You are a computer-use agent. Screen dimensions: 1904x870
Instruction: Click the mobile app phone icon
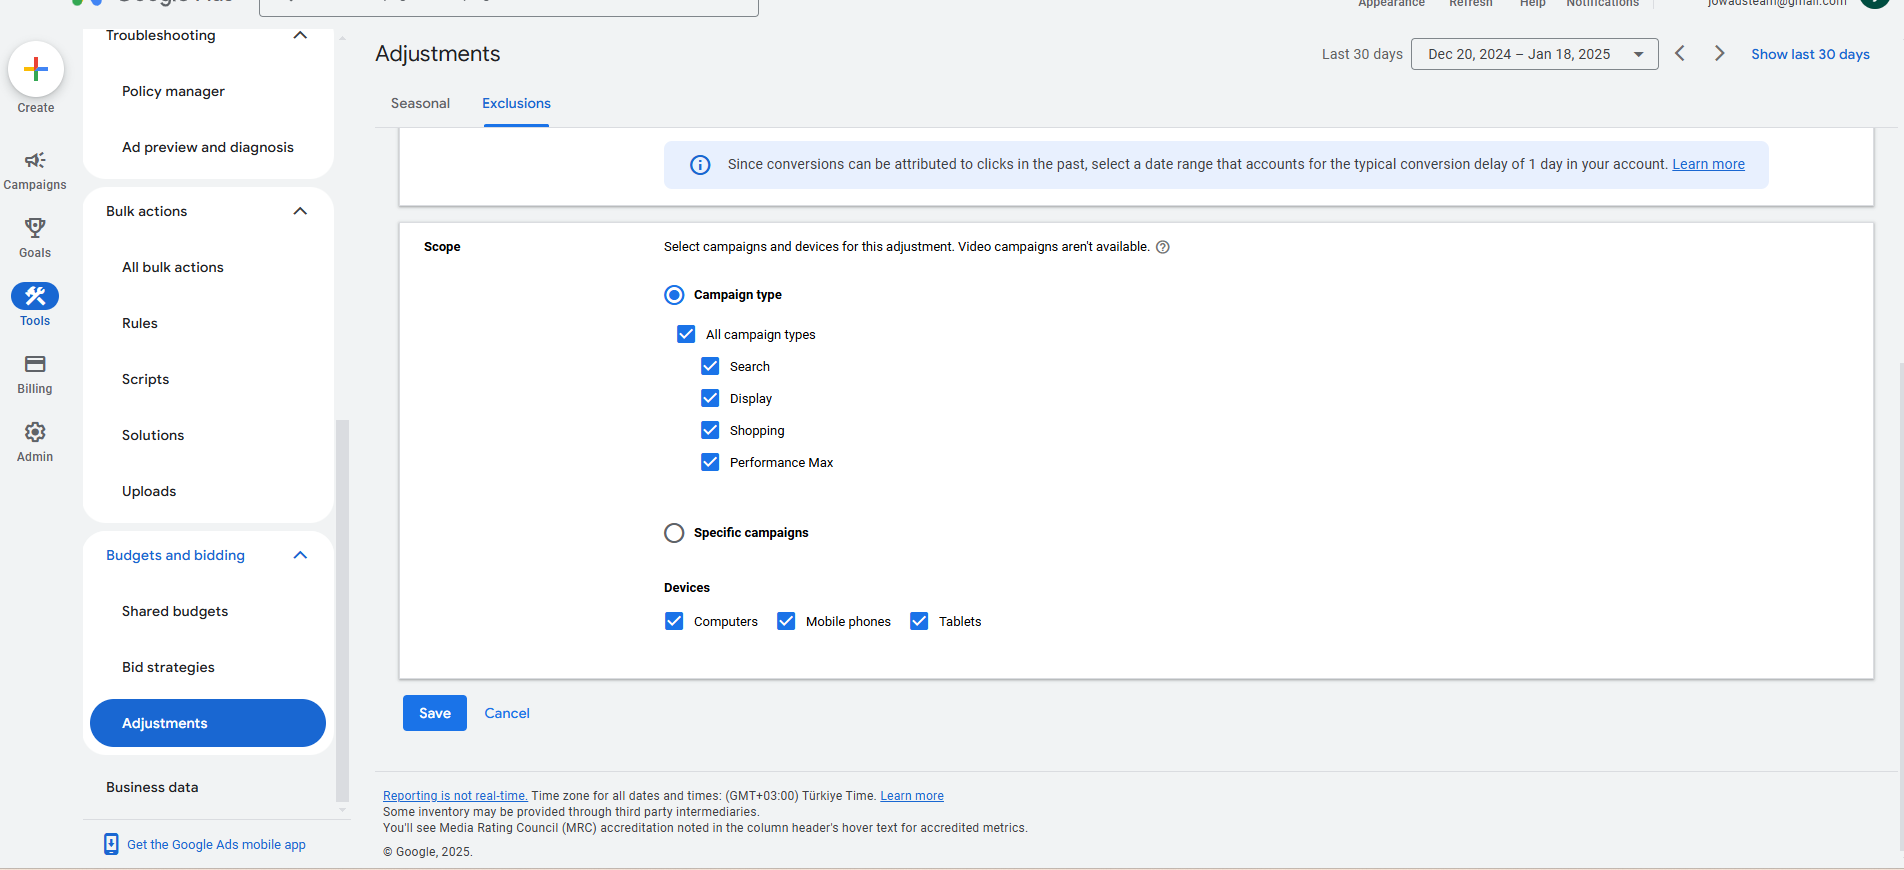point(111,844)
